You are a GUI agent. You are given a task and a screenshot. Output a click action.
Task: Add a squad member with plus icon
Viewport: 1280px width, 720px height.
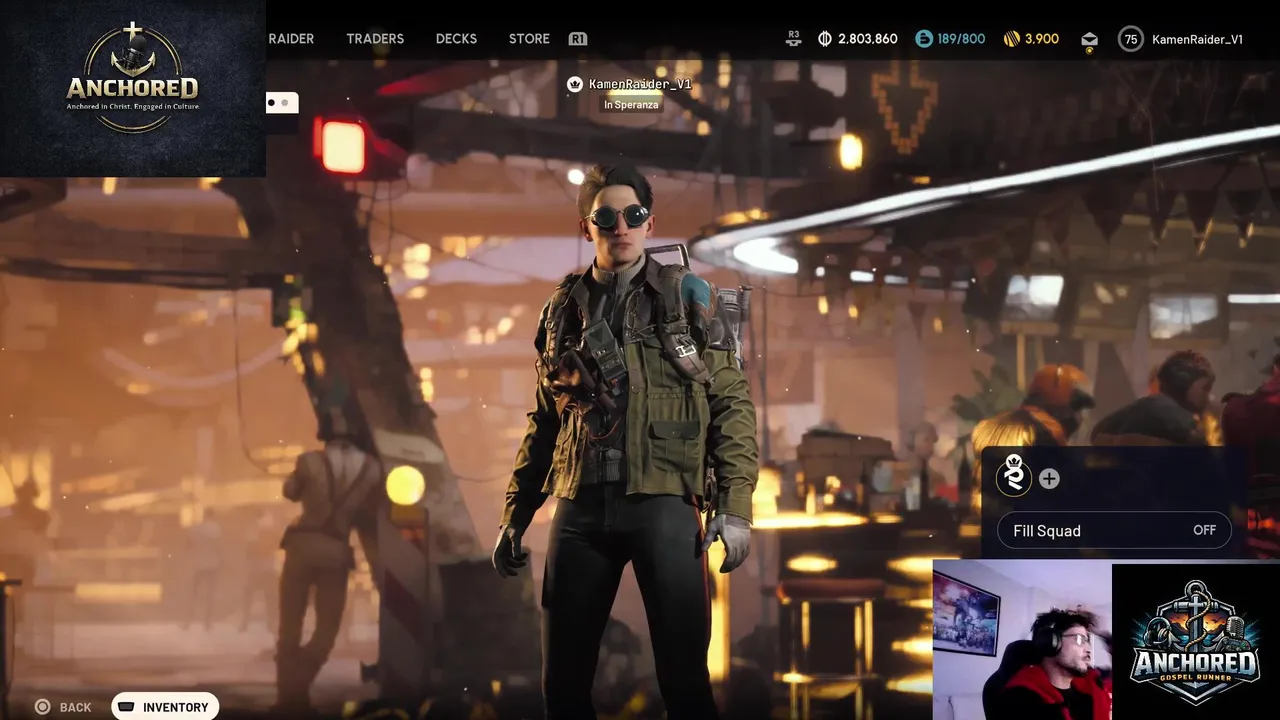click(x=1049, y=479)
